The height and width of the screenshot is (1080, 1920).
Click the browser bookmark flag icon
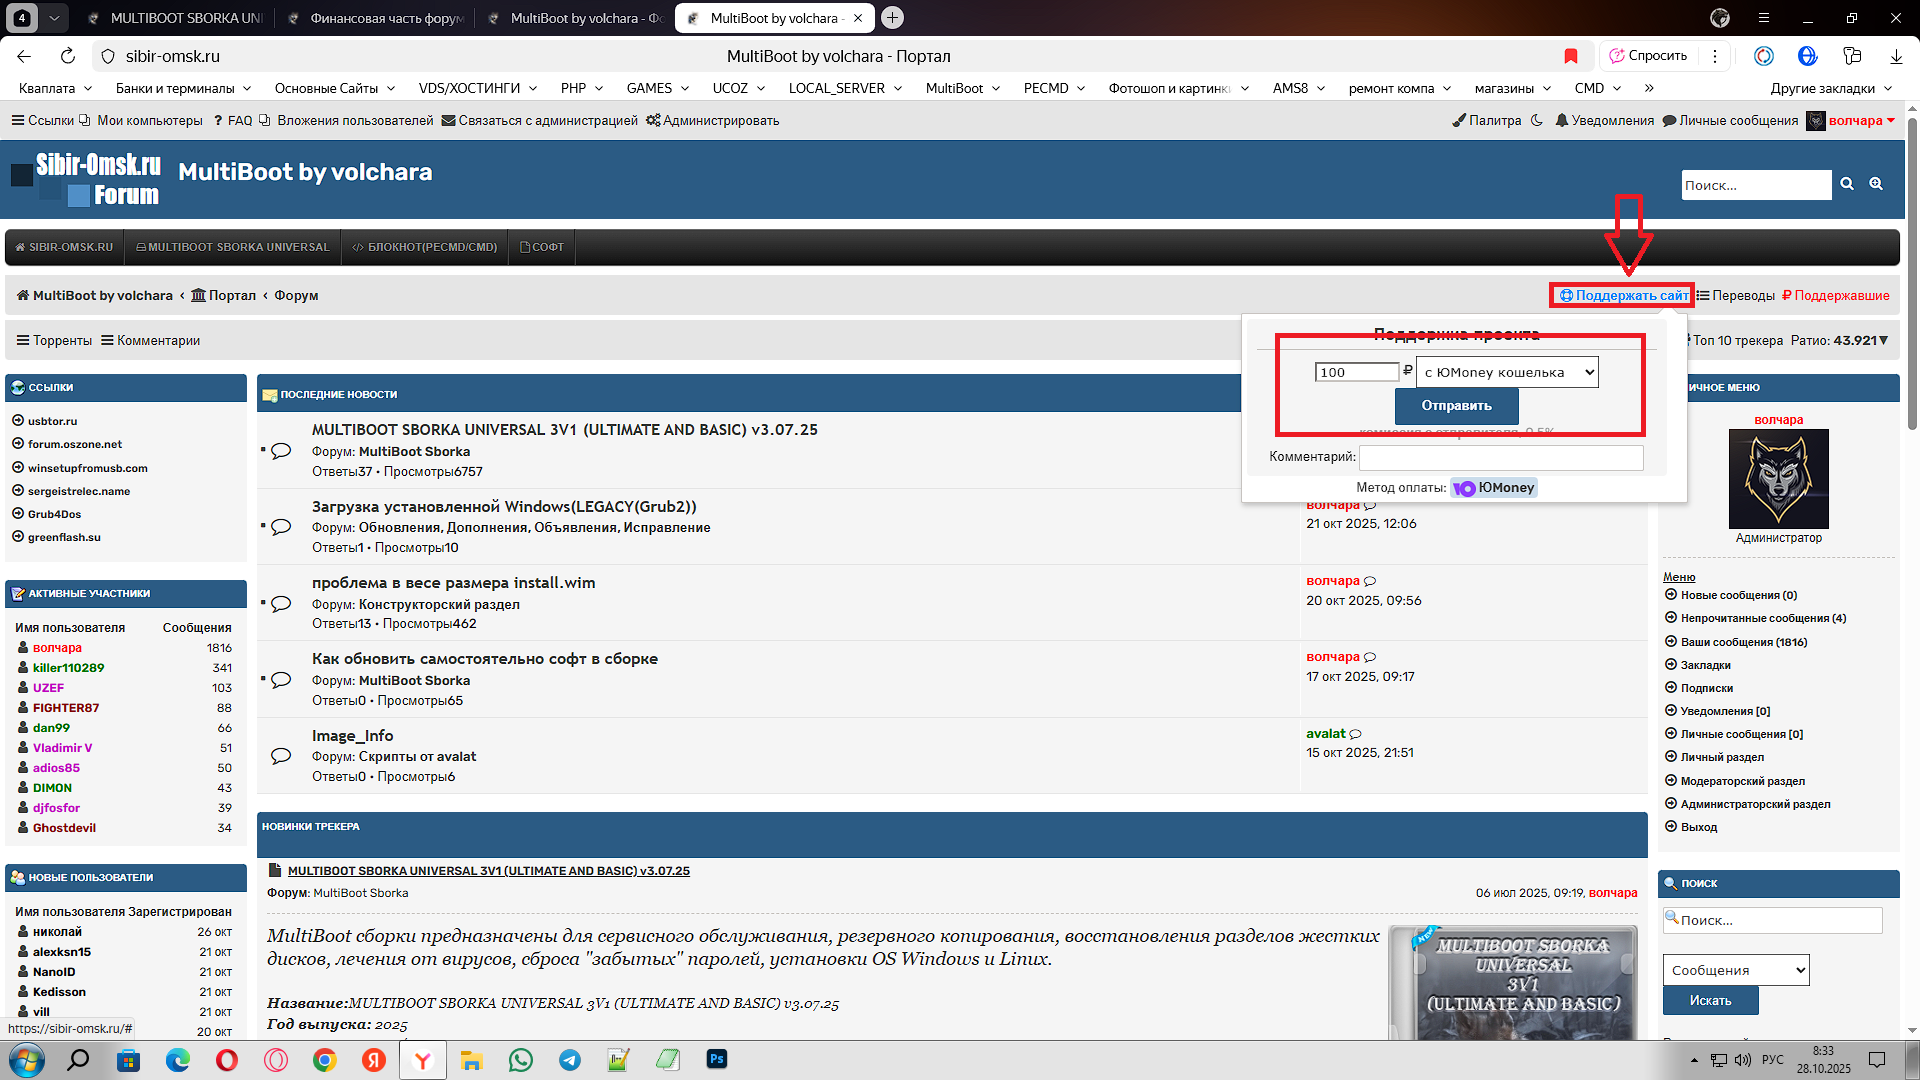[x=1571, y=56]
